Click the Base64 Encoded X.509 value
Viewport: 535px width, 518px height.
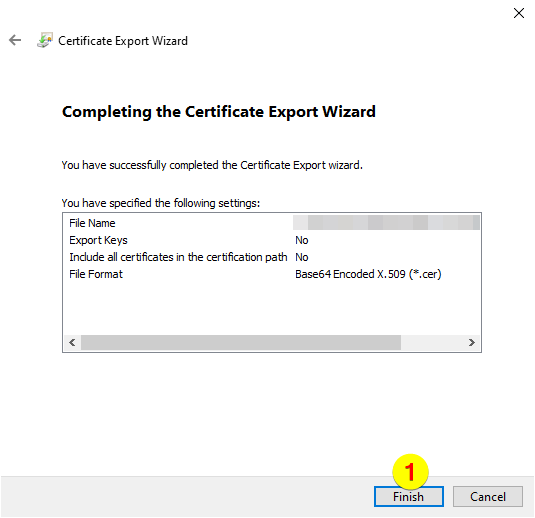point(368,274)
